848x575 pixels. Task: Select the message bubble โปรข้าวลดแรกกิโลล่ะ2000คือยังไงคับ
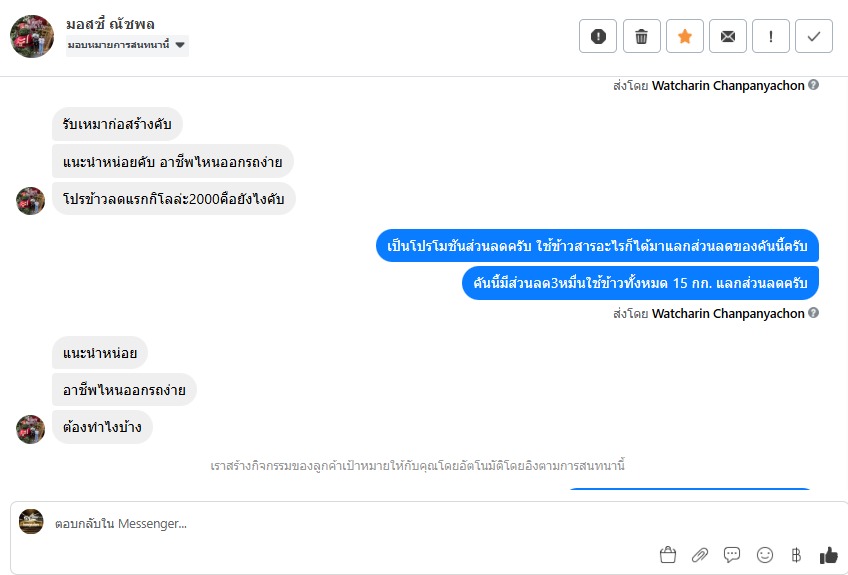(x=174, y=199)
